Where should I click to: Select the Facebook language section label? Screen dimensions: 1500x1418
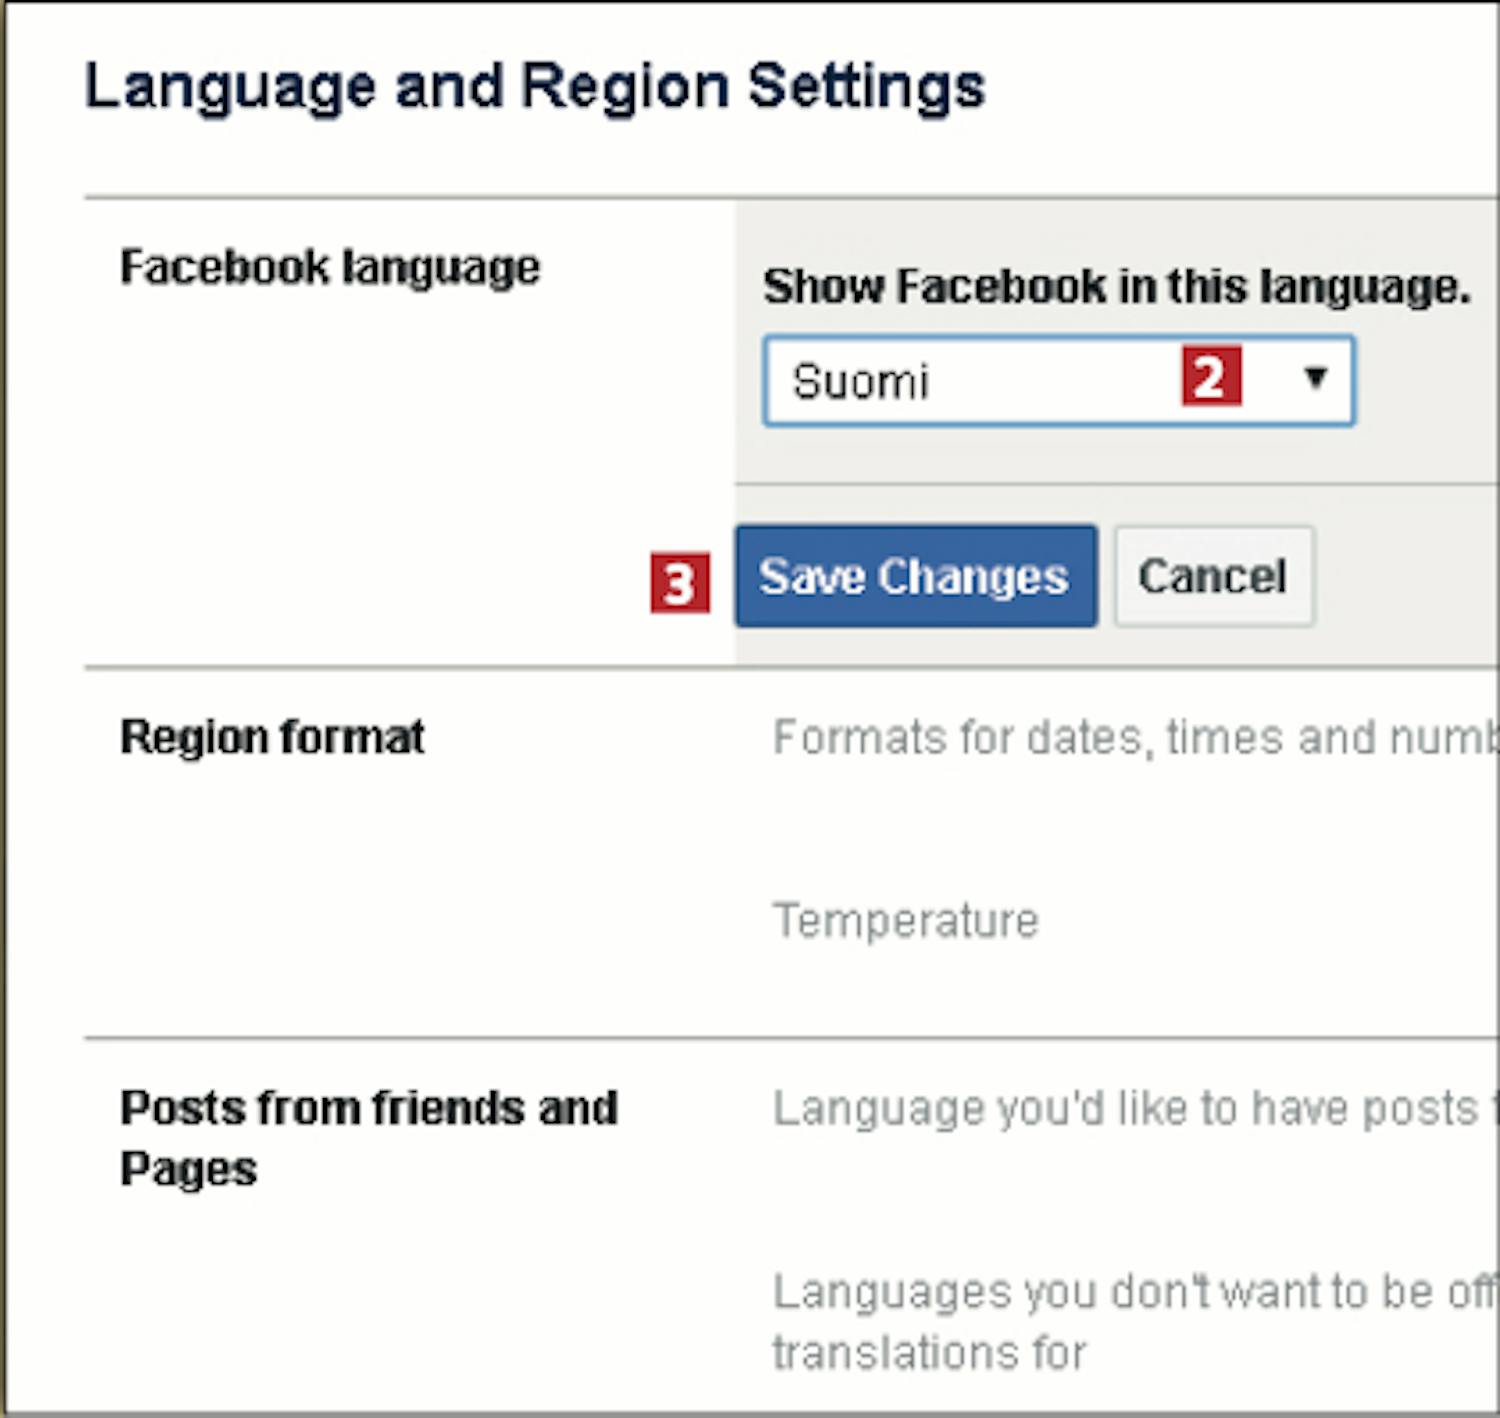(330, 268)
